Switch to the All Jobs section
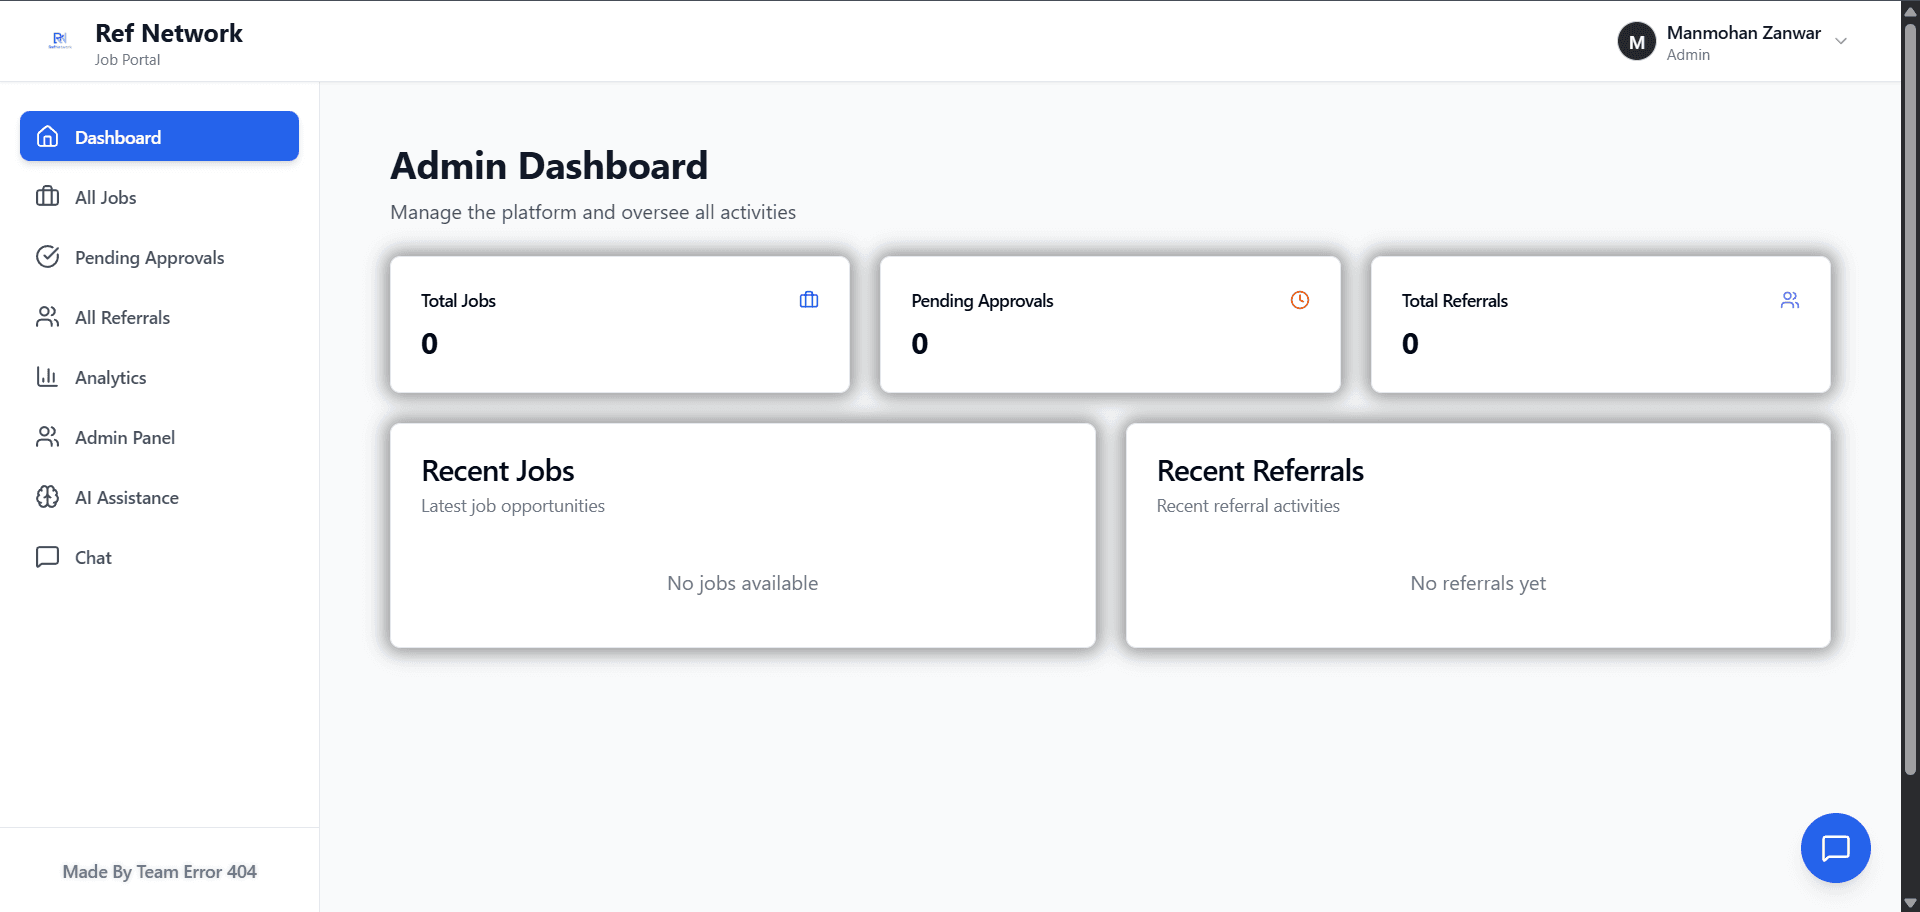 pyautogui.click(x=105, y=197)
